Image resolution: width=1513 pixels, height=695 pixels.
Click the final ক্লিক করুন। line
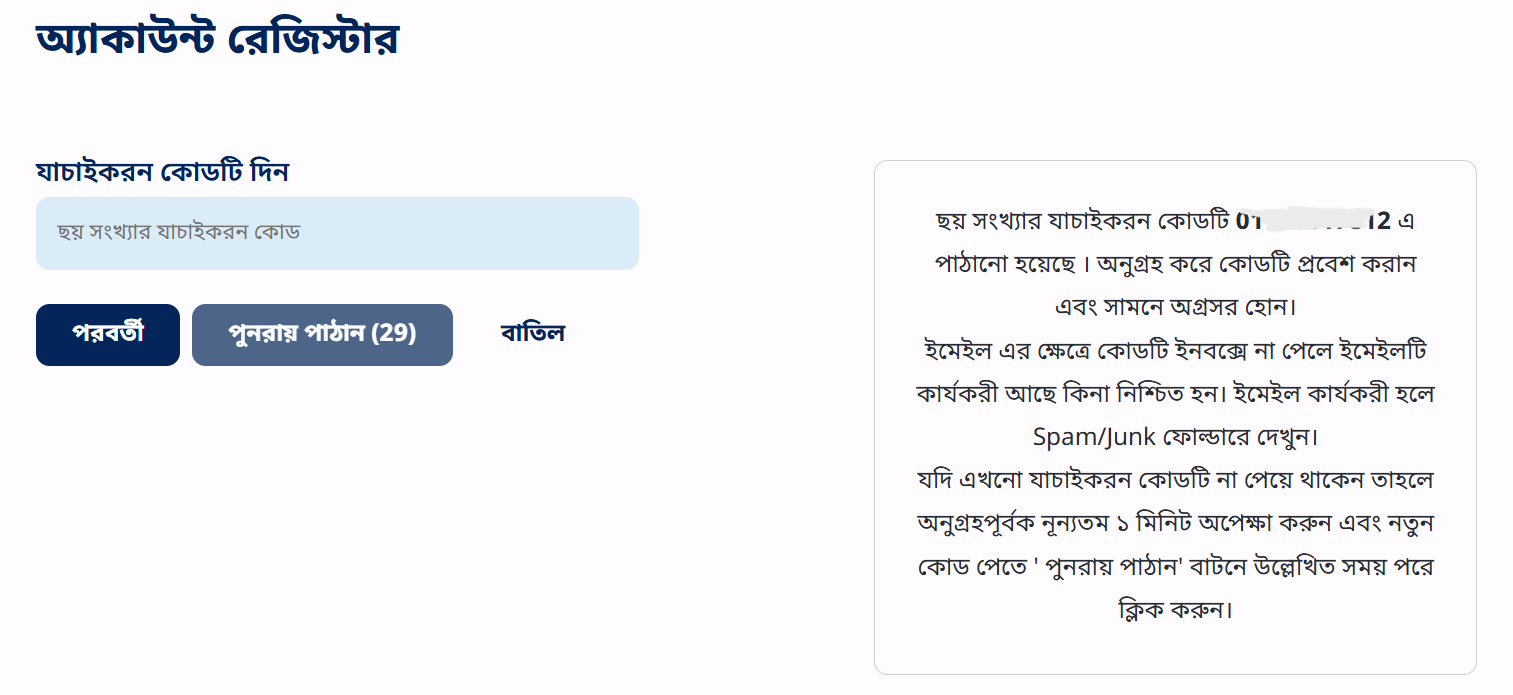click(1175, 610)
